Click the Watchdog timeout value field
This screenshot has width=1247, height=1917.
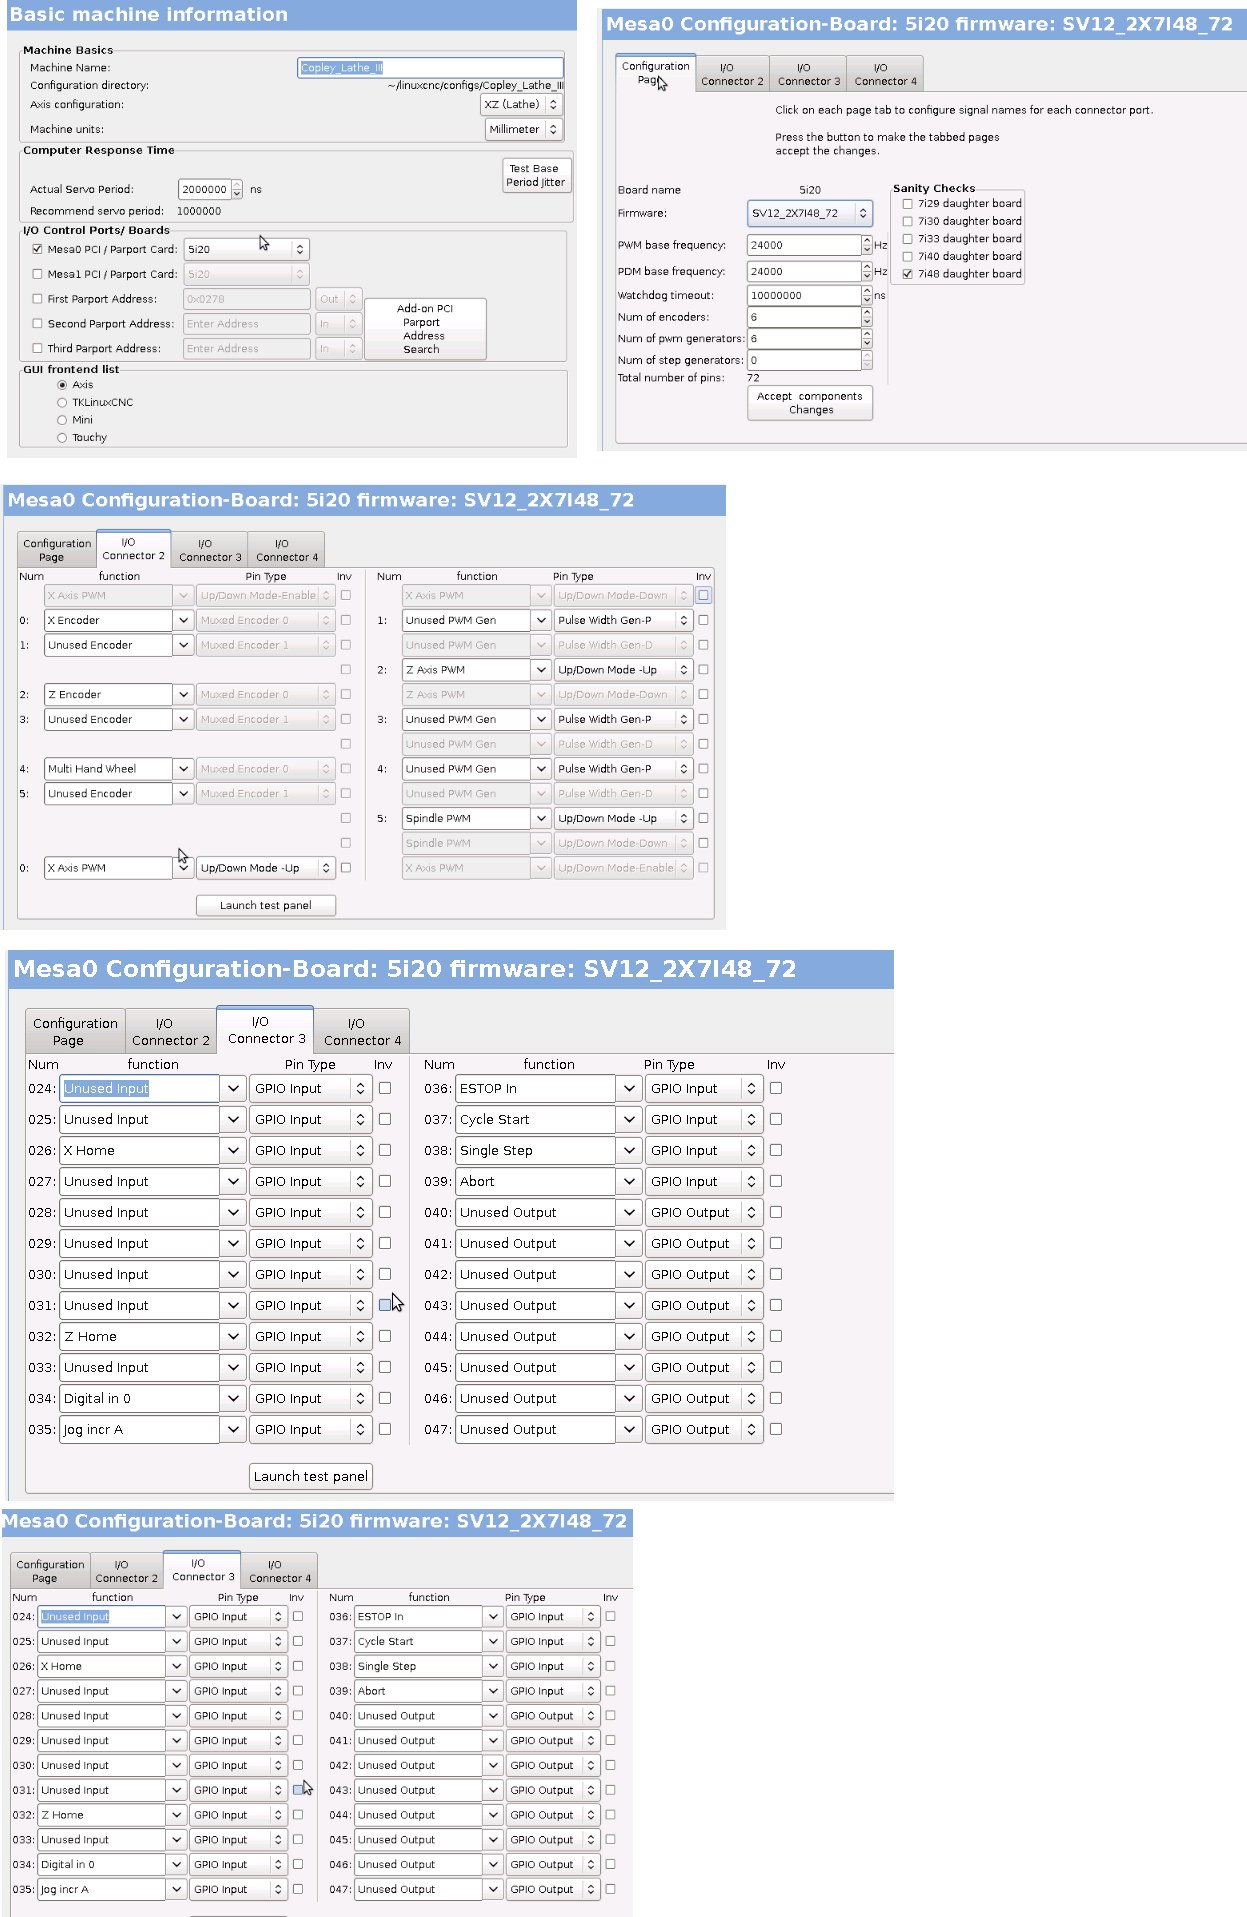pyautogui.click(x=804, y=295)
